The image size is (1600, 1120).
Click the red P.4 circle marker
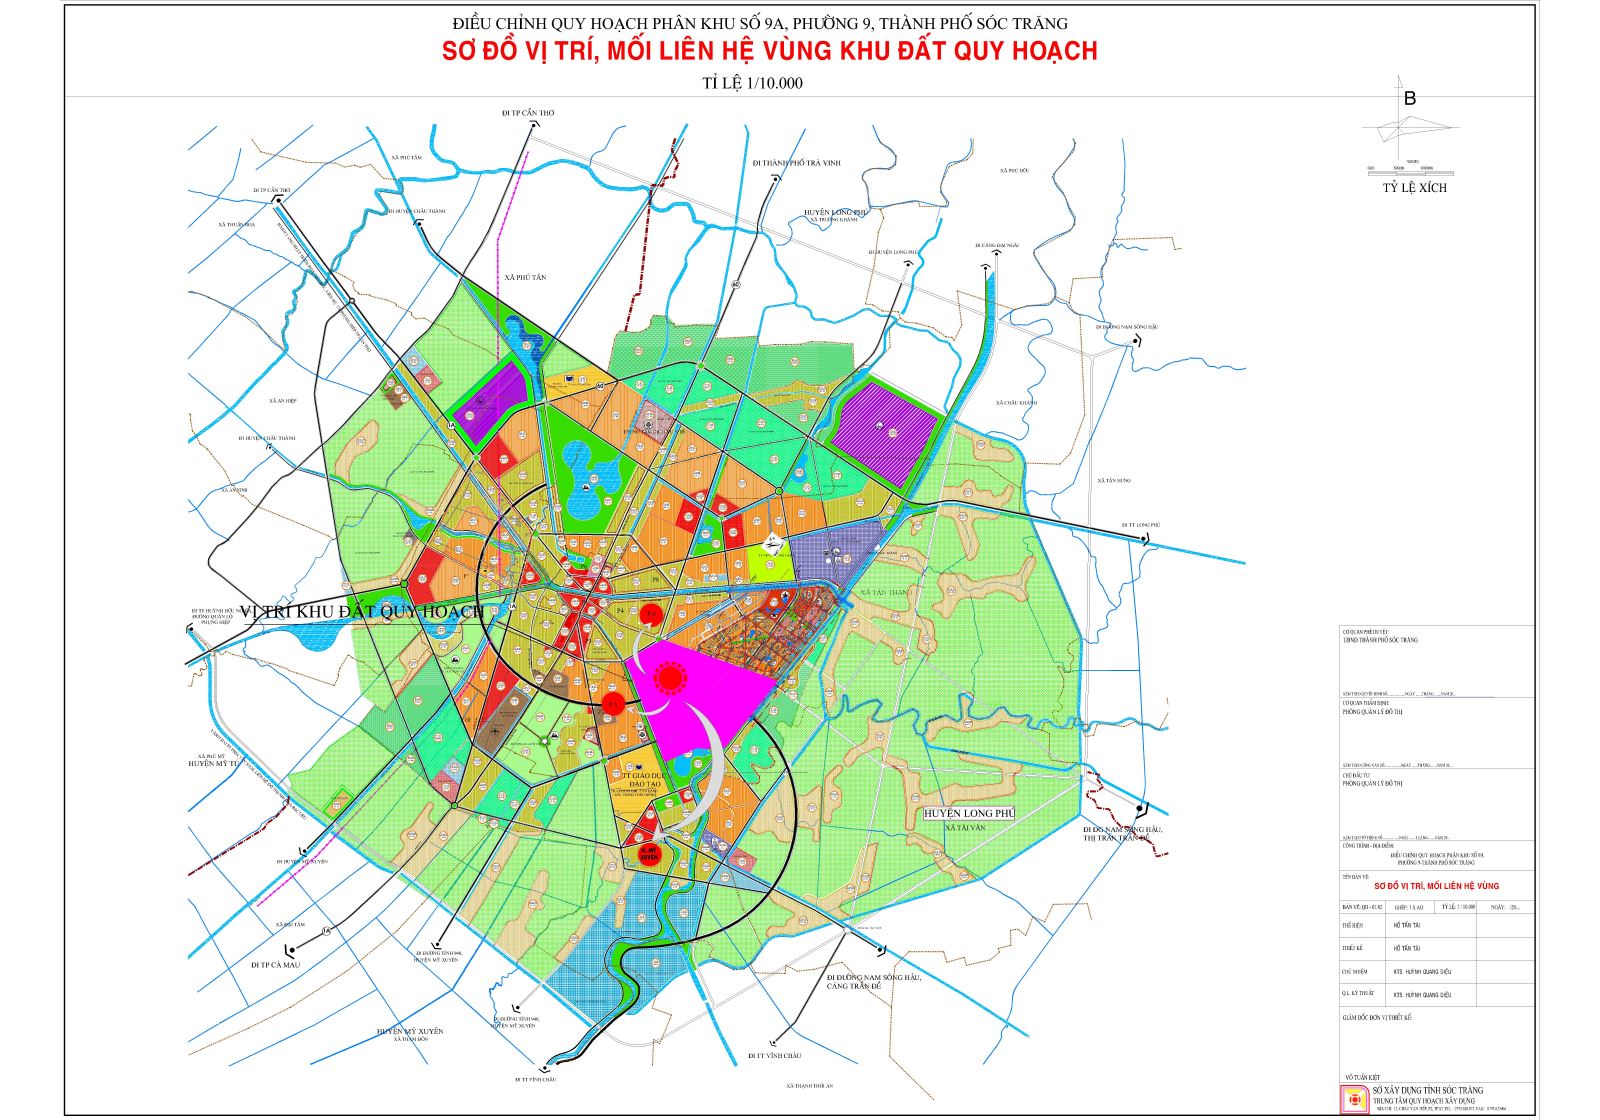pyautogui.click(x=651, y=613)
